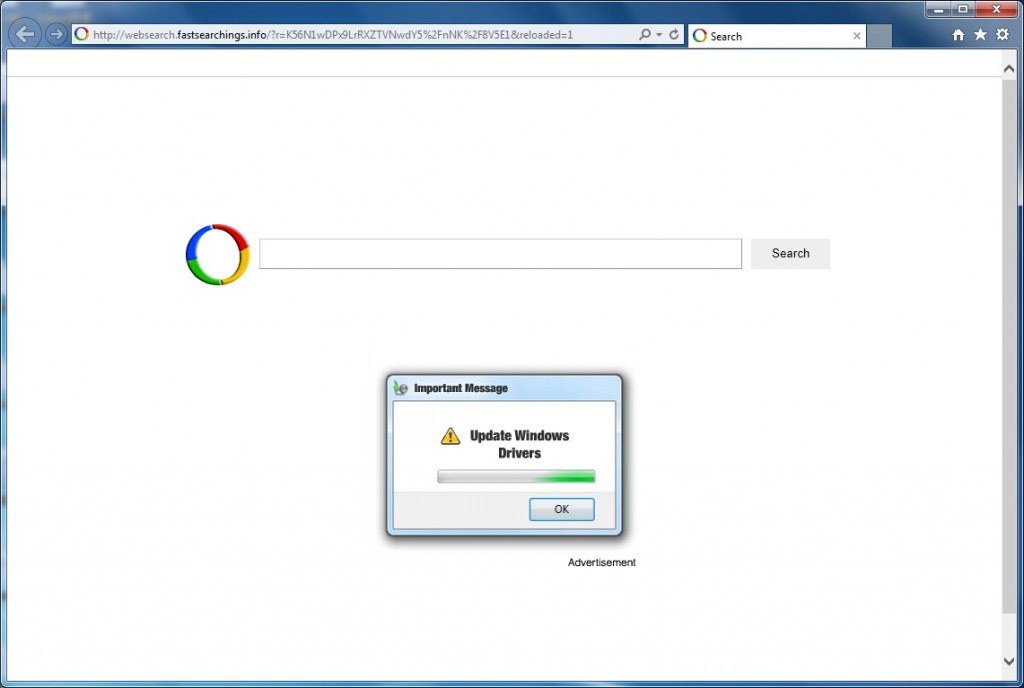
Task: Click the URL text in the address bar
Action: (x=332, y=35)
